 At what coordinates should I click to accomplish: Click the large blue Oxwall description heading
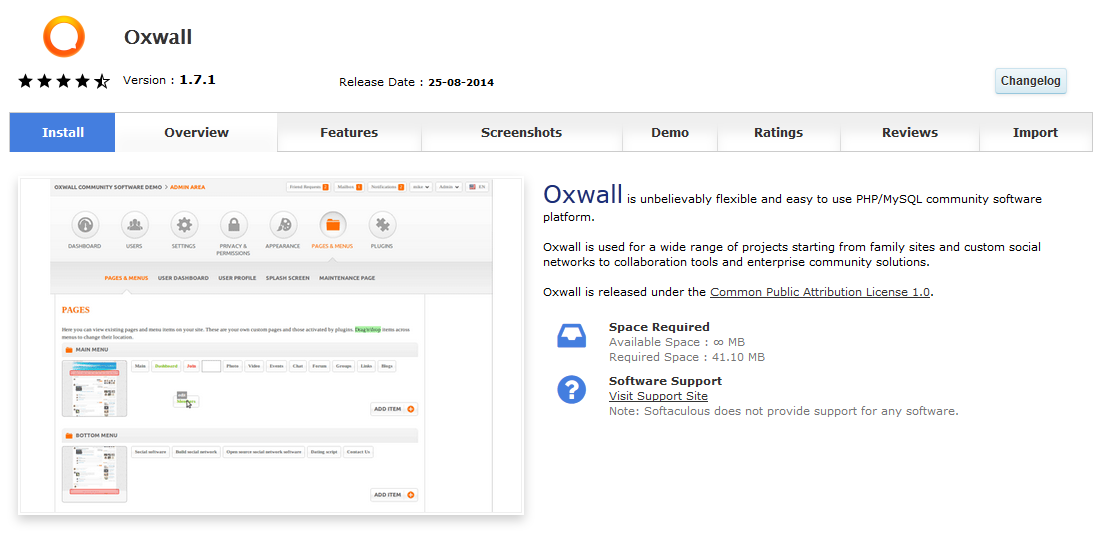[x=582, y=194]
